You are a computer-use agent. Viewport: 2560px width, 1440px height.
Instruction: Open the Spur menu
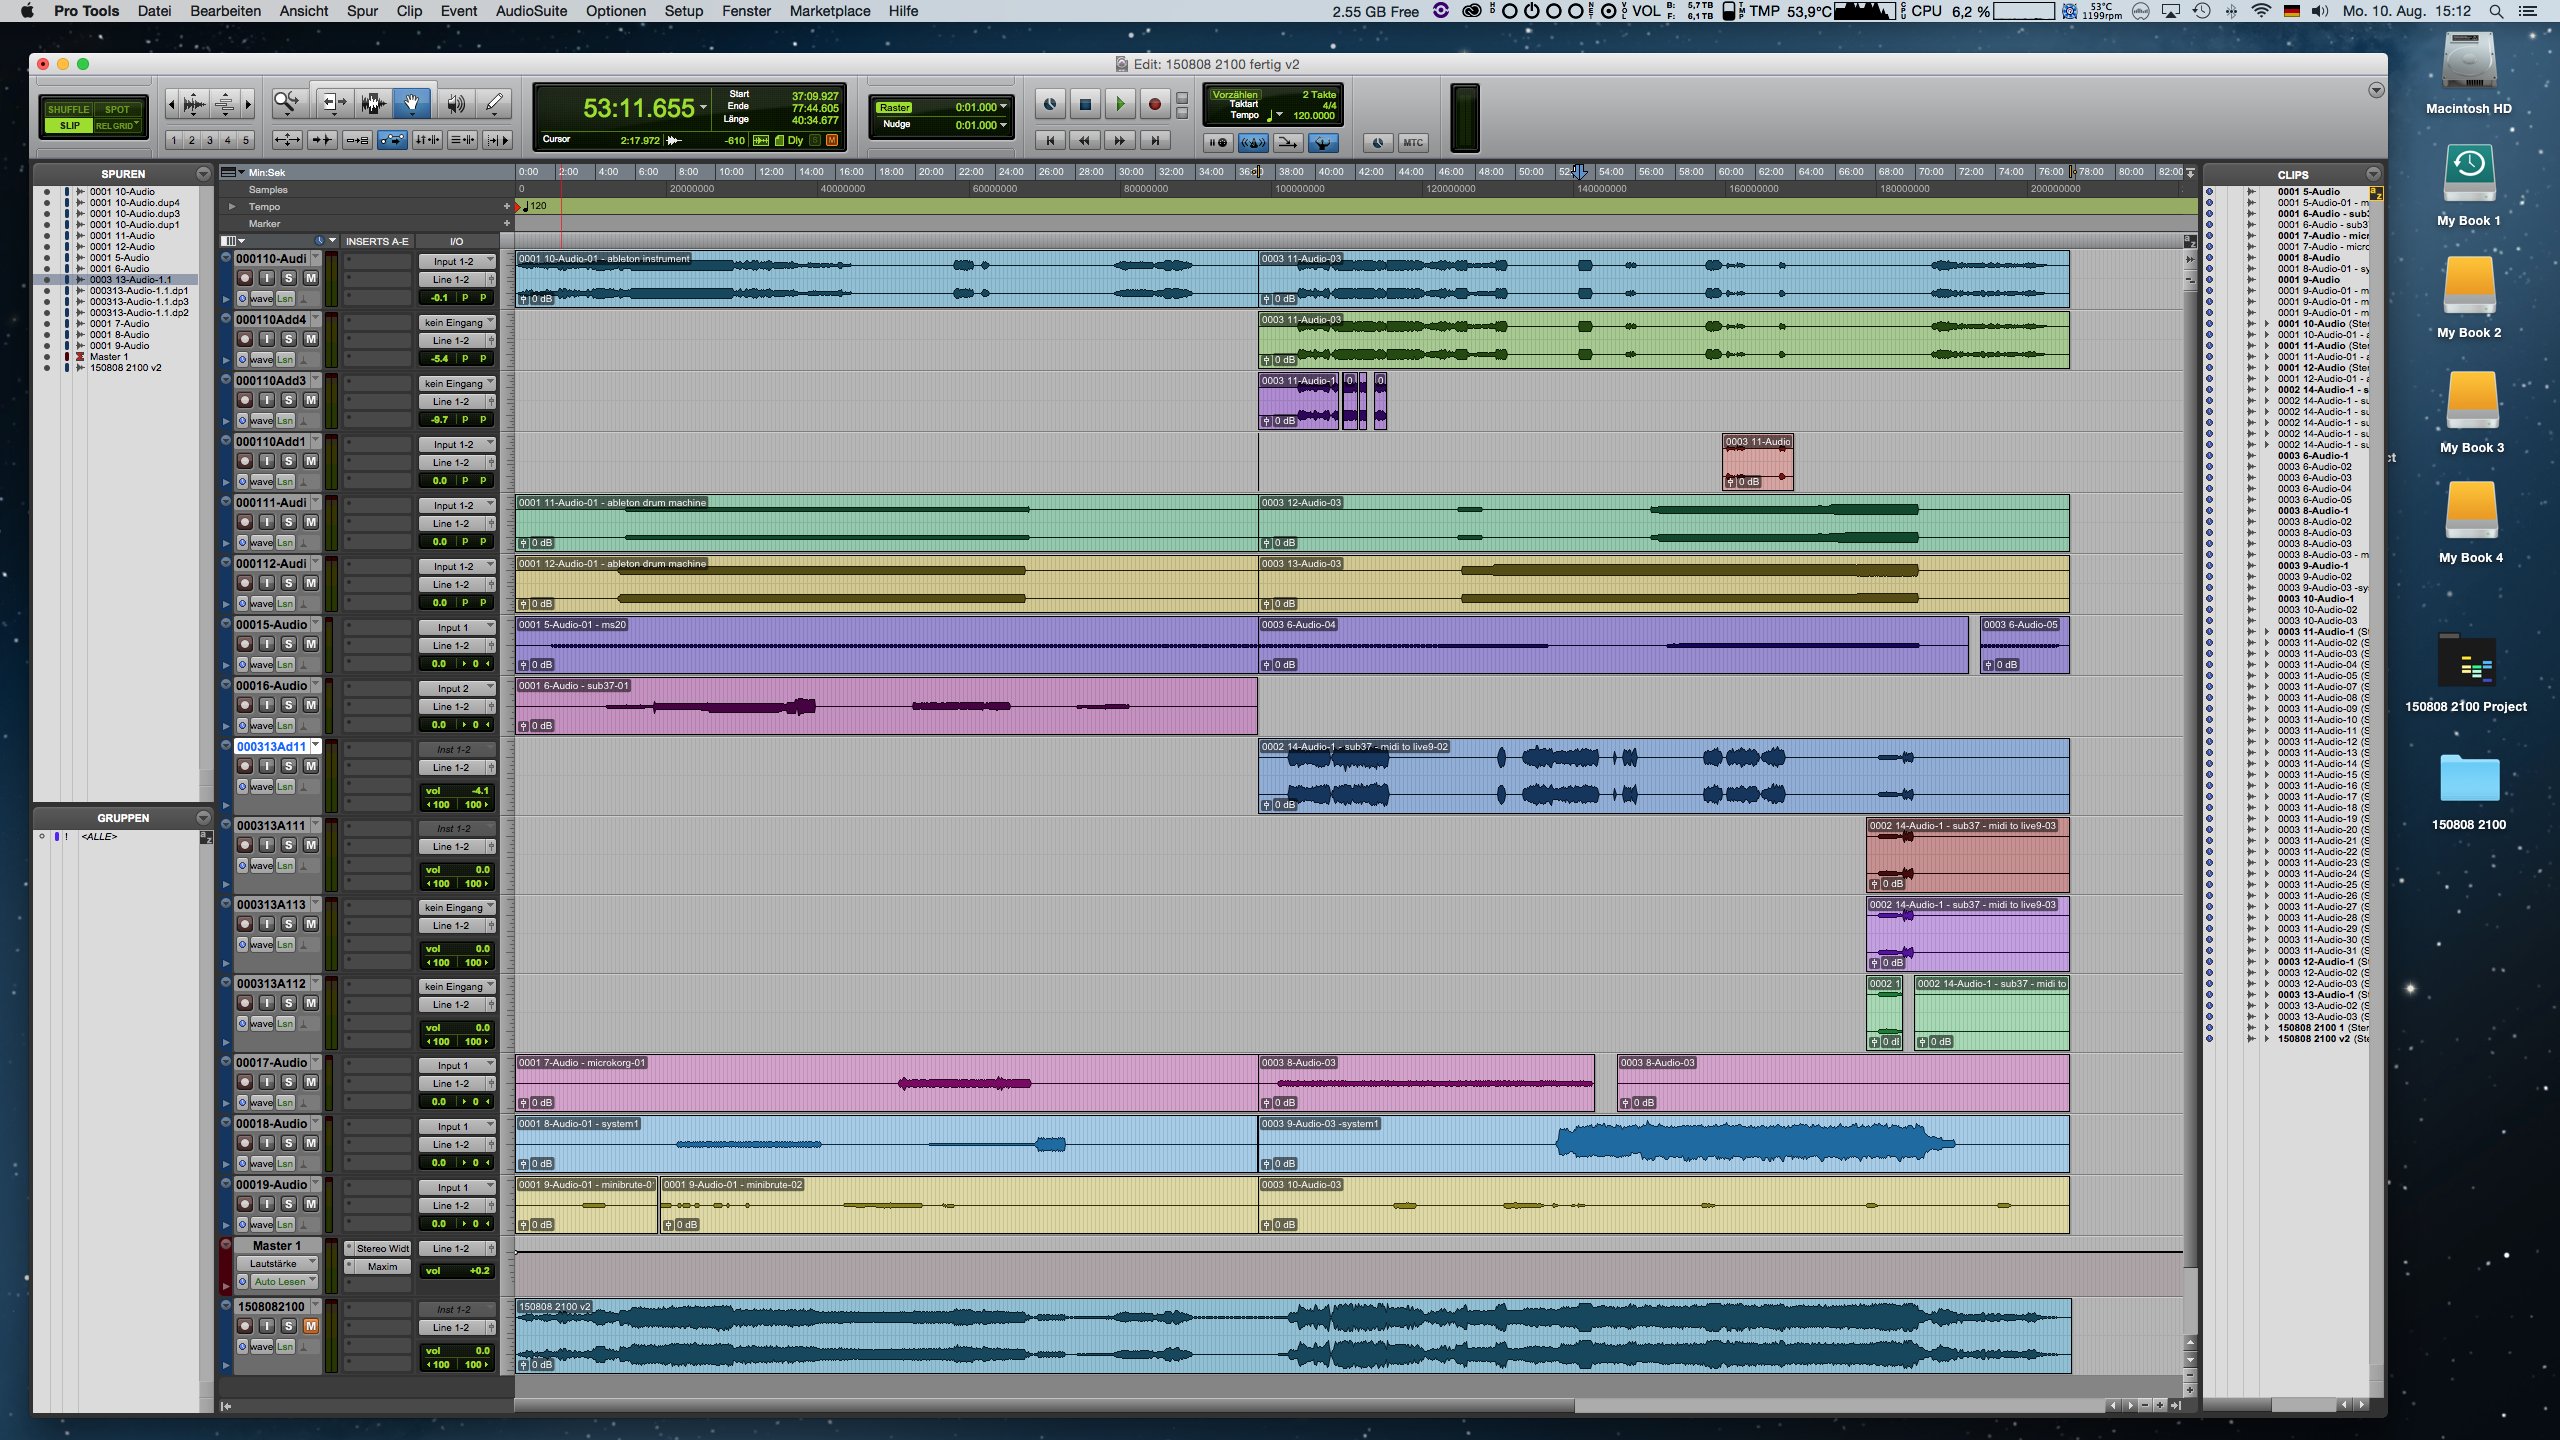[x=362, y=11]
